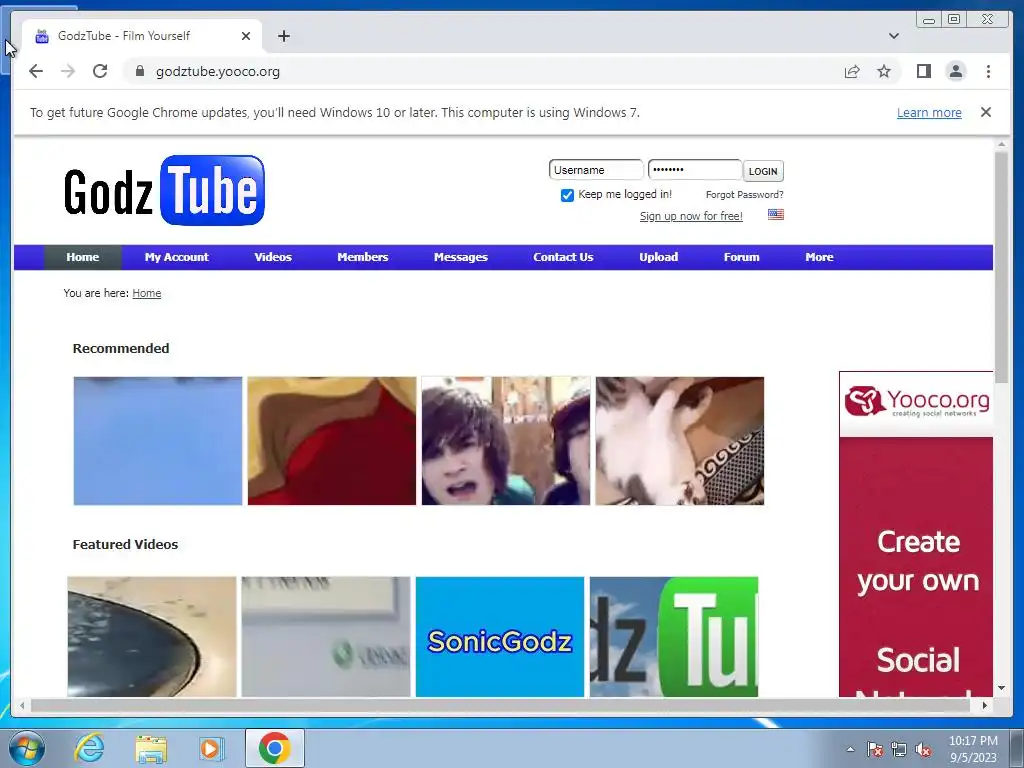Open Chrome's three-dot menu

(988, 71)
